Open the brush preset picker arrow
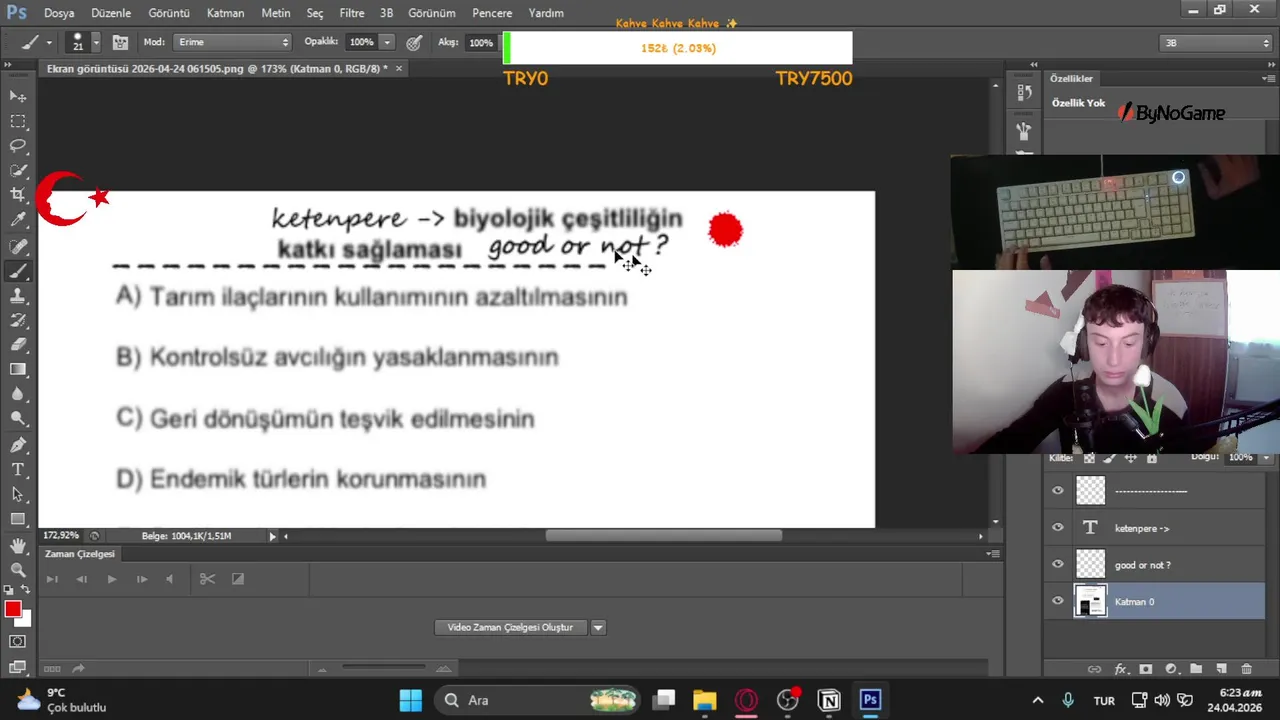1280x720 pixels. point(96,43)
